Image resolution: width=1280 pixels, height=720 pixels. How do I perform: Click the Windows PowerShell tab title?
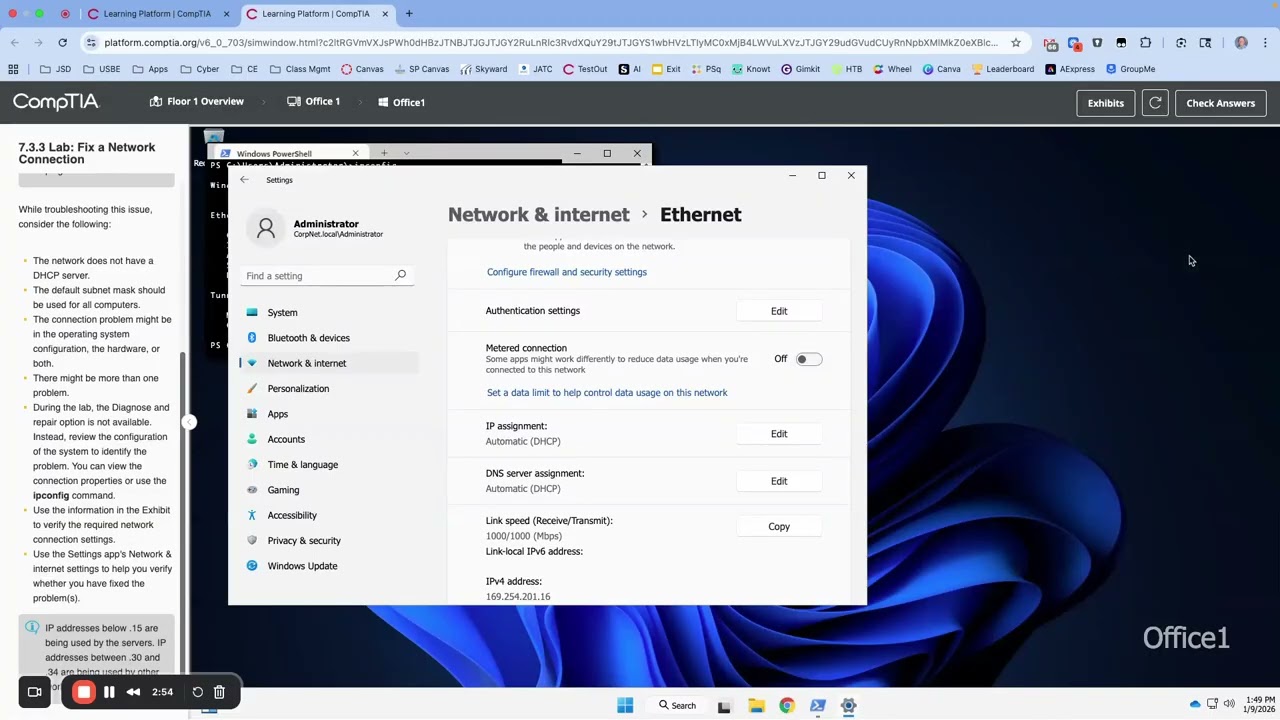click(x=274, y=154)
